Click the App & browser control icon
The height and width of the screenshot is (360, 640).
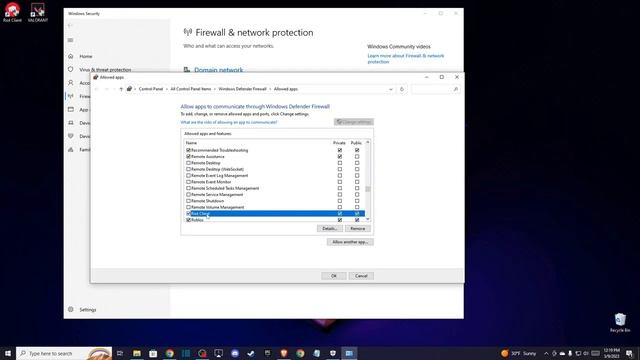71,109
